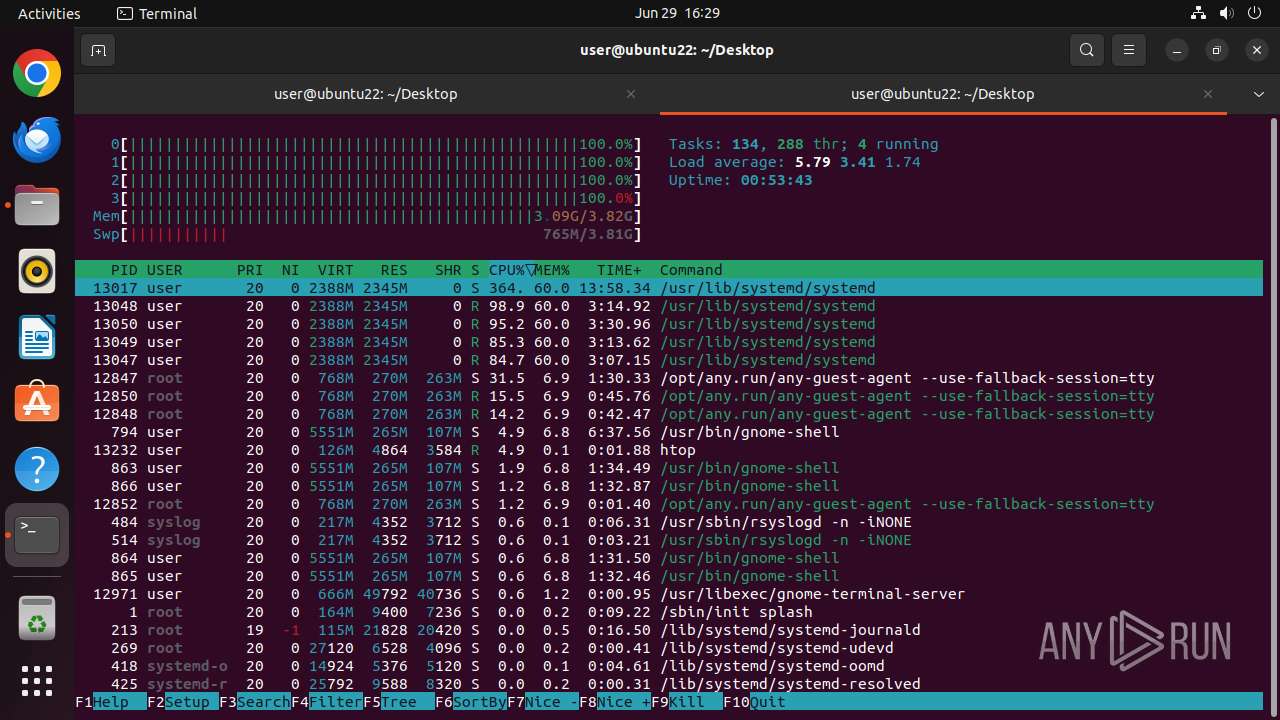The image size is (1280, 720).
Task: Open Google Chrome from the dock
Action: pyautogui.click(x=37, y=73)
